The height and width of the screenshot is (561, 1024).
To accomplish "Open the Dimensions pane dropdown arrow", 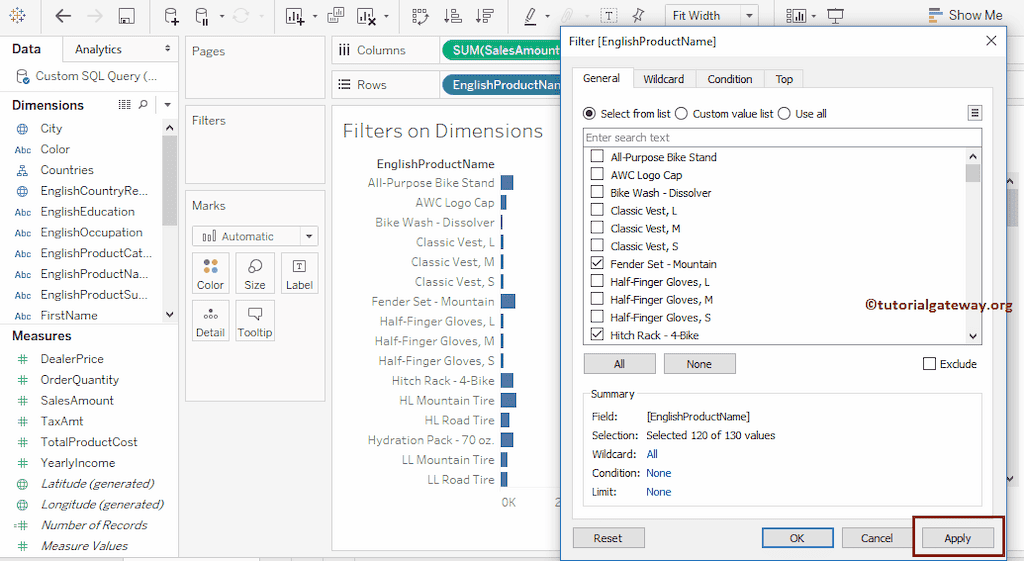I will [168, 104].
